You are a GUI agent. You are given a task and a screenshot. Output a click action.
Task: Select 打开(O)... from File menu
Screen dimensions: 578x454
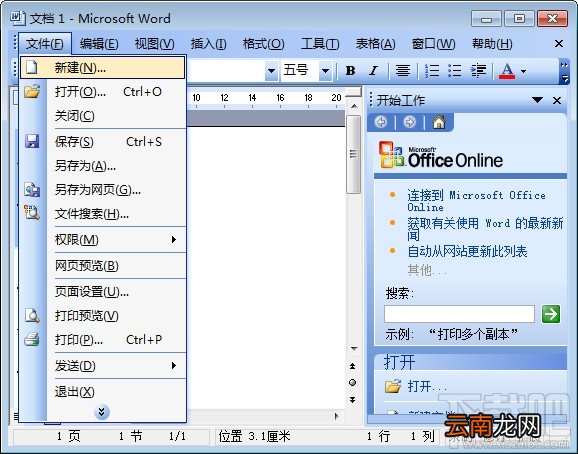click(x=102, y=91)
